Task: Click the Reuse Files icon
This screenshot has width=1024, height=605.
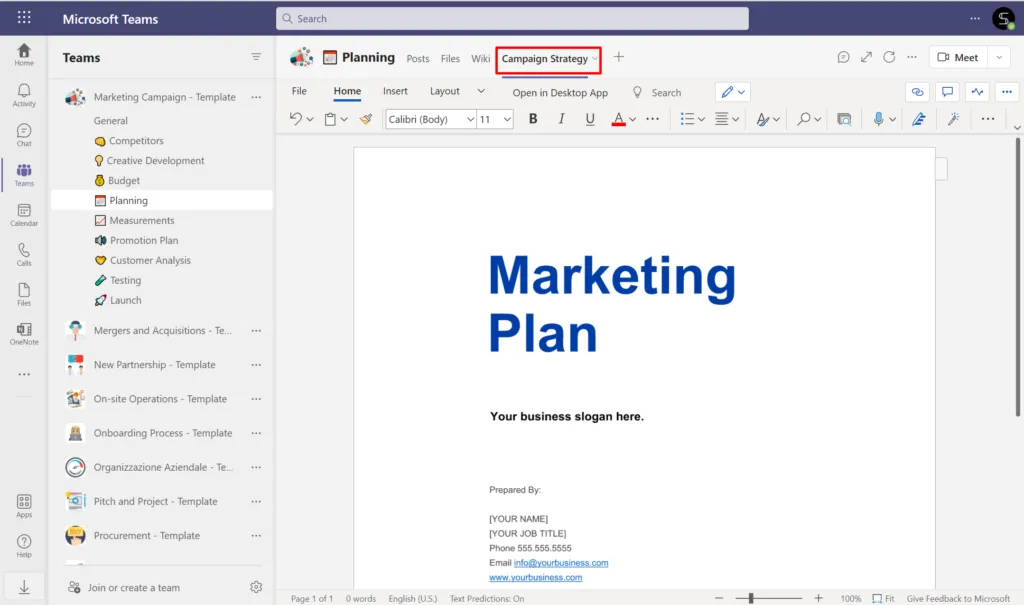Action: (844, 119)
